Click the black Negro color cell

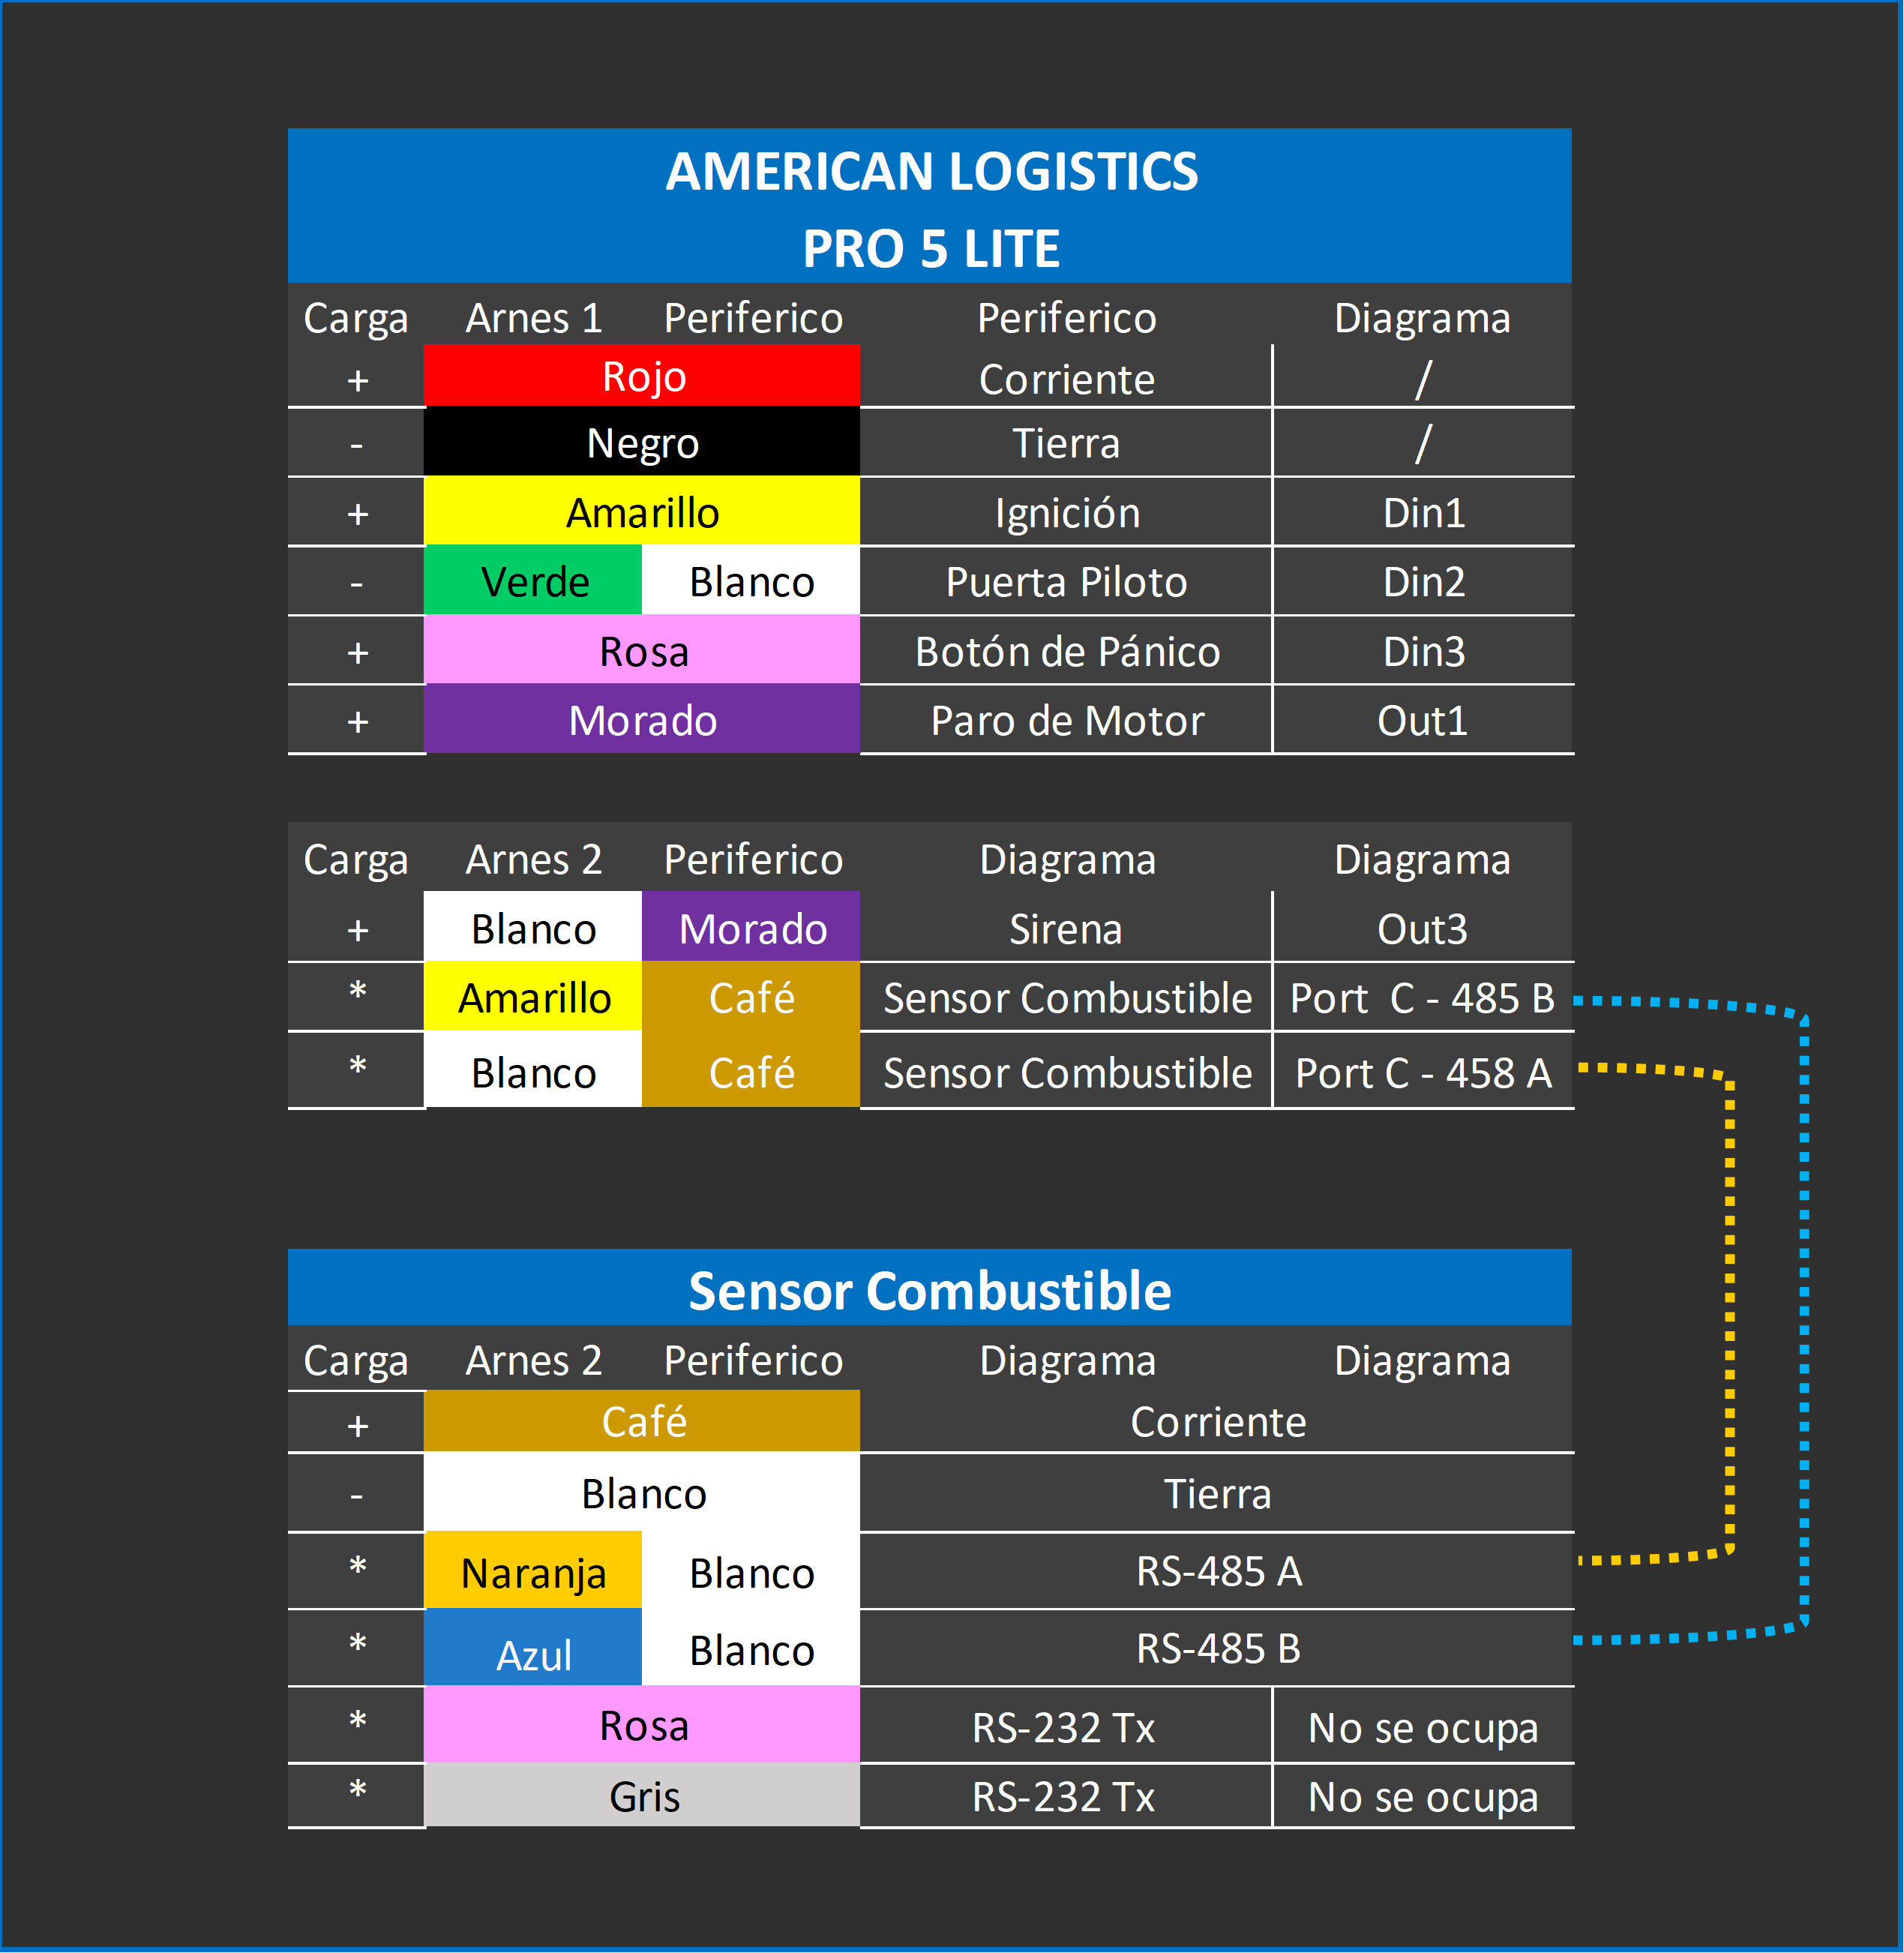(x=641, y=443)
